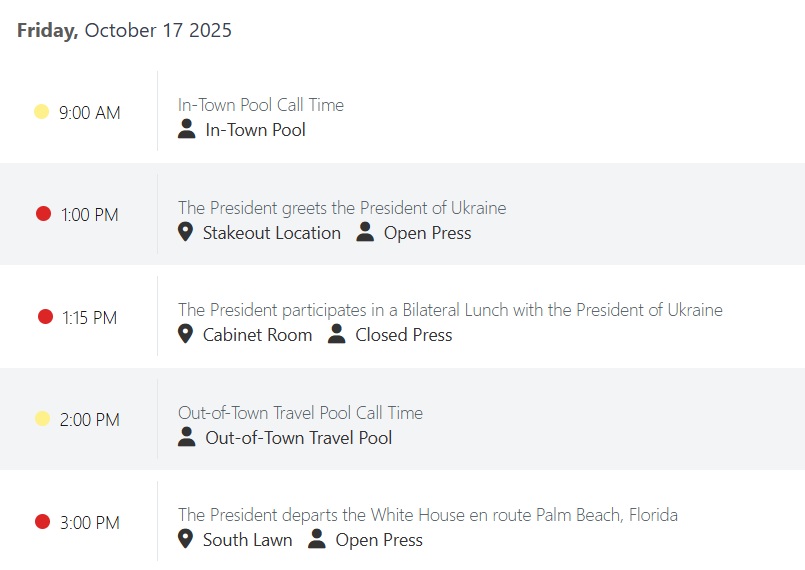Click the red dot beside 1:00 PM

pyautogui.click(x=43, y=214)
